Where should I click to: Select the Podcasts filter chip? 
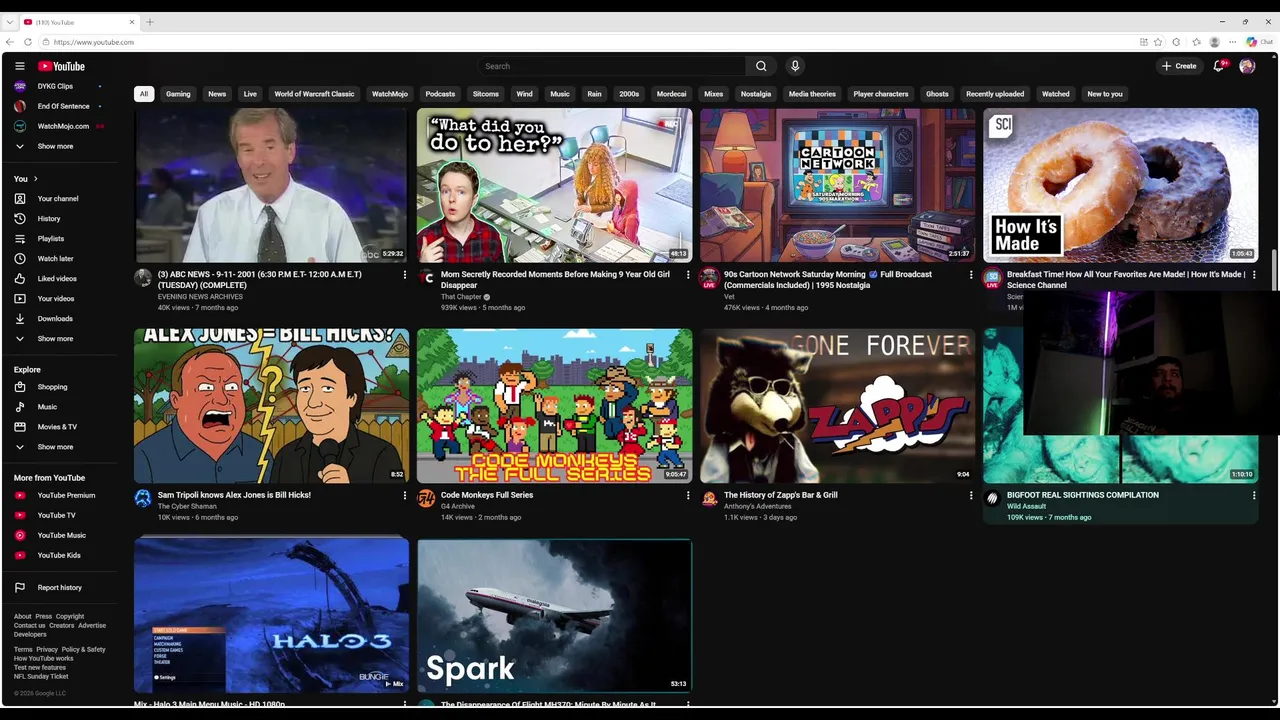[440, 94]
